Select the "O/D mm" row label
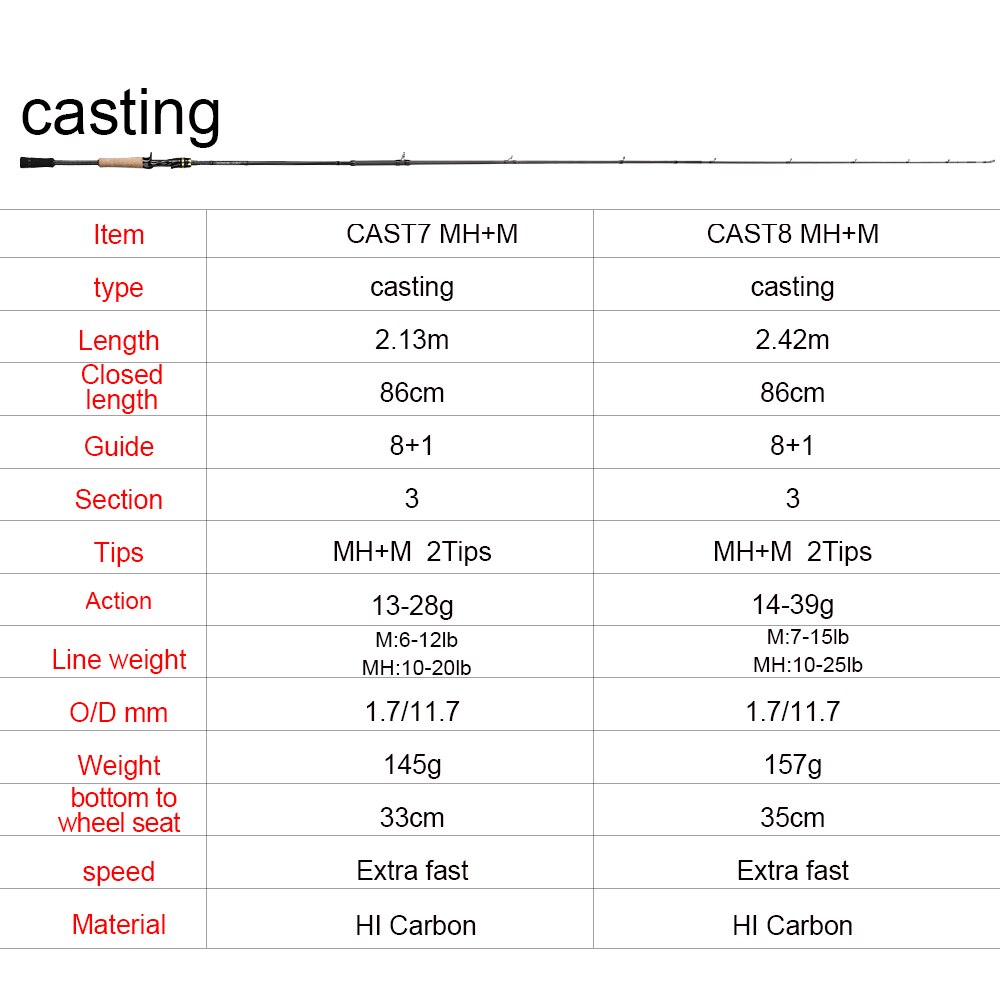Viewport: 1000px width, 1000px height. coord(118,713)
